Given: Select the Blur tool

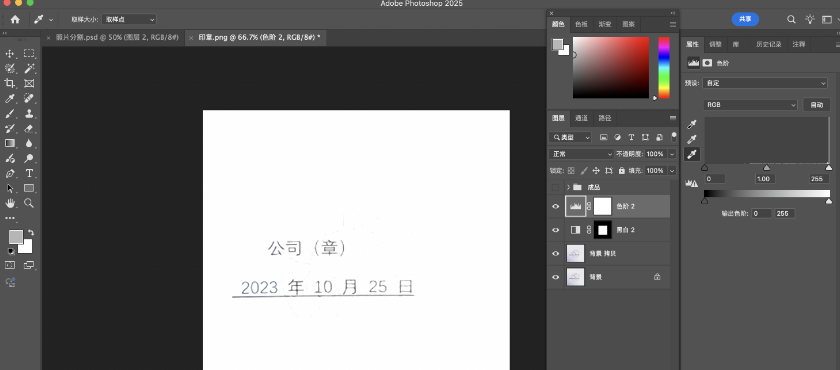Looking at the screenshot, I should point(29,144).
